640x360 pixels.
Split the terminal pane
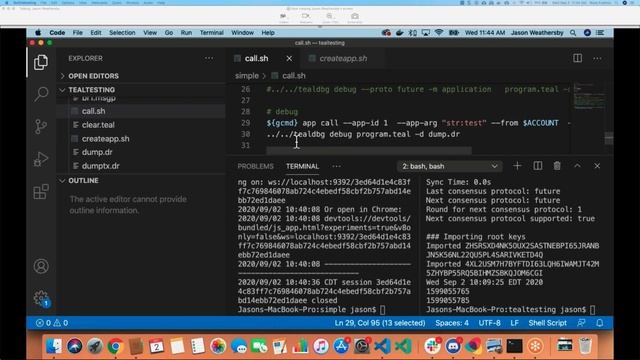point(538,166)
